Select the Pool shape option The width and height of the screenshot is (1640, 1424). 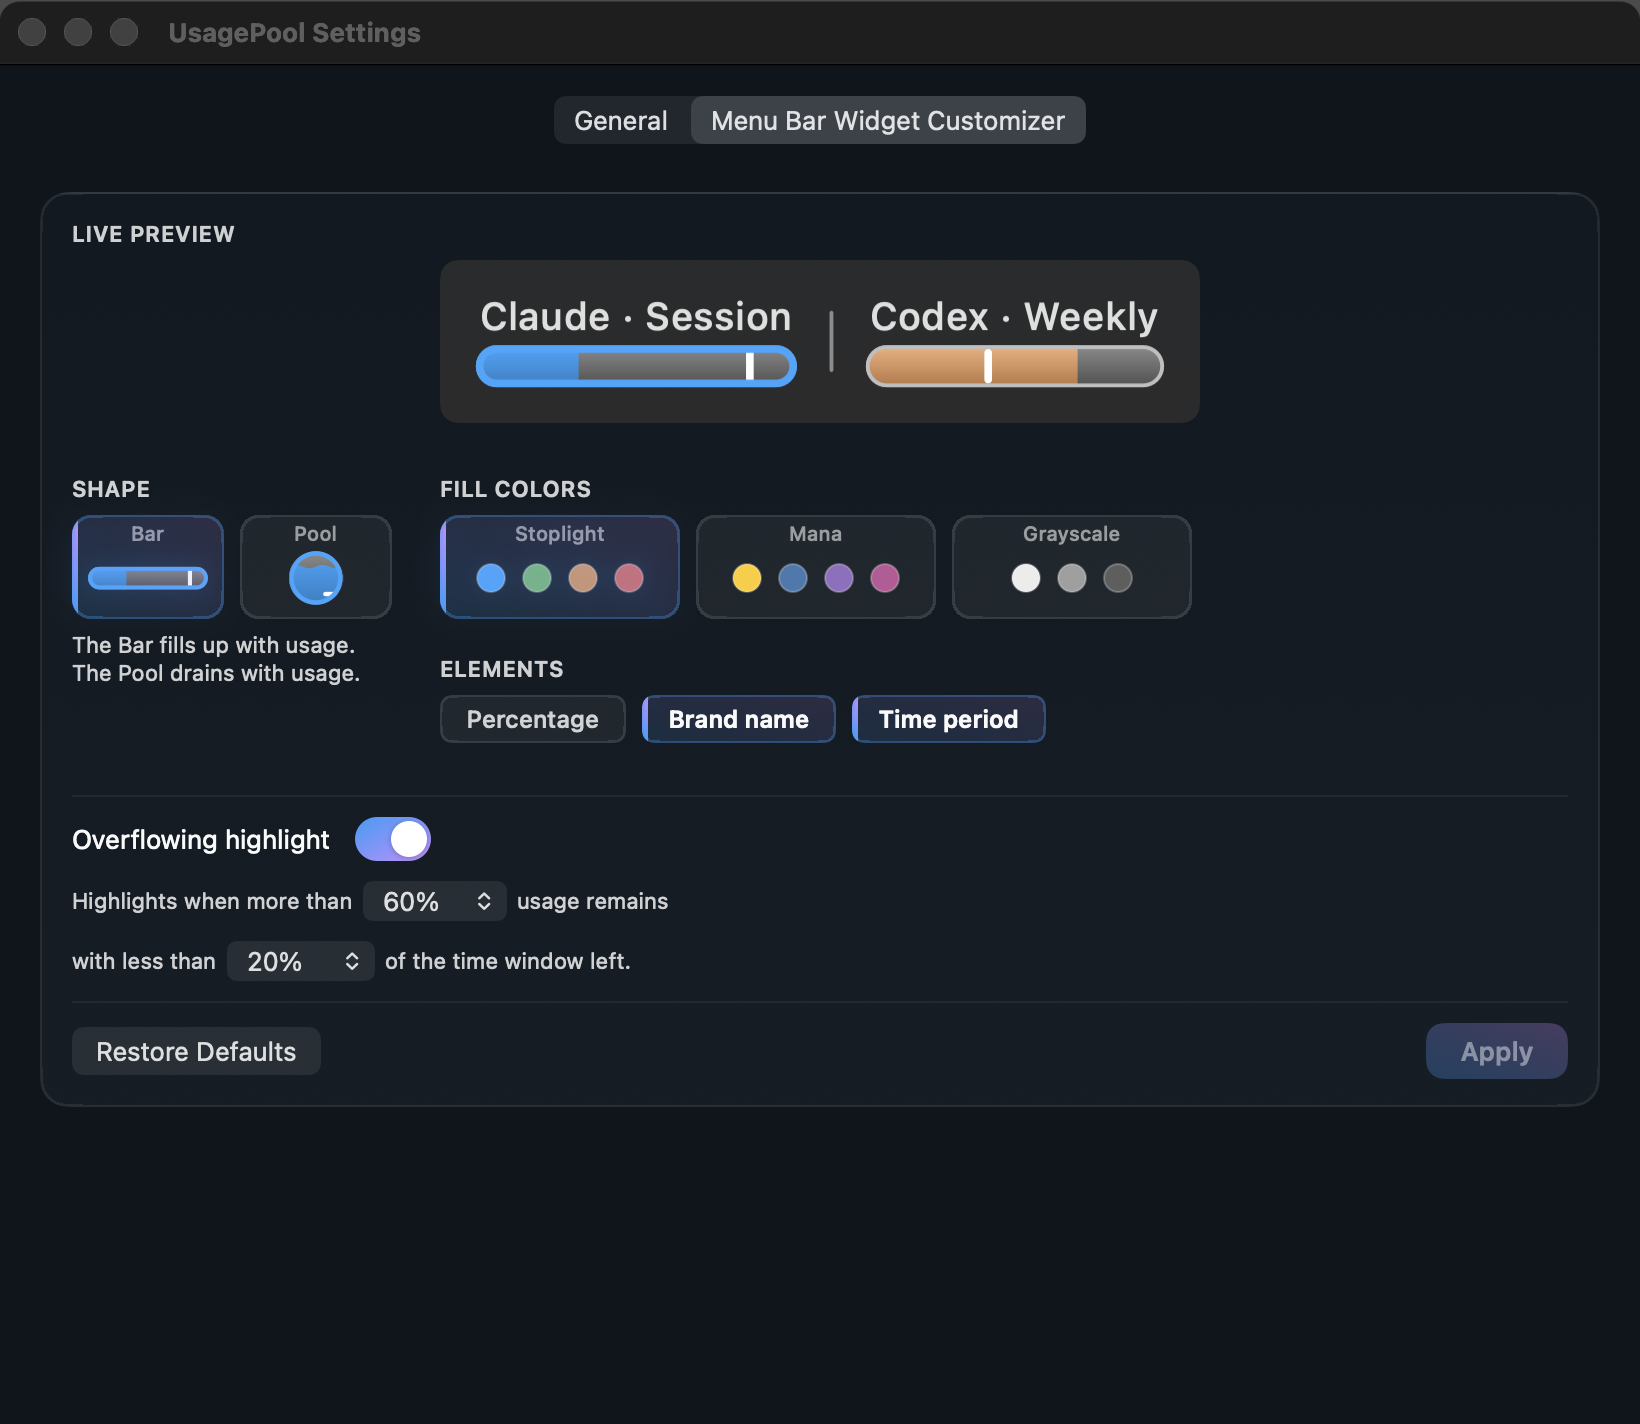(316, 567)
